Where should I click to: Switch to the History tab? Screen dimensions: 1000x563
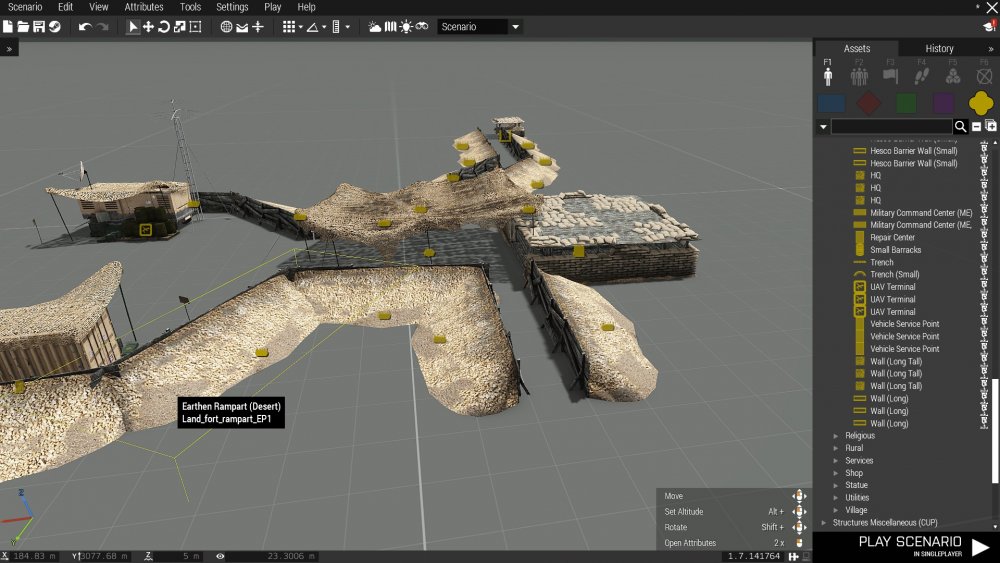click(939, 48)
